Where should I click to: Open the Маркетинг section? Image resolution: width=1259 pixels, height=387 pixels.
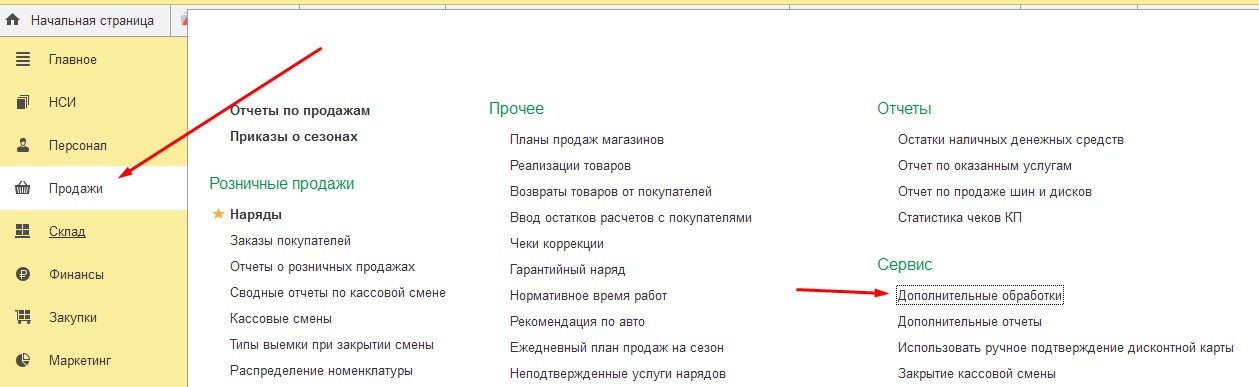tap(93, 360)
